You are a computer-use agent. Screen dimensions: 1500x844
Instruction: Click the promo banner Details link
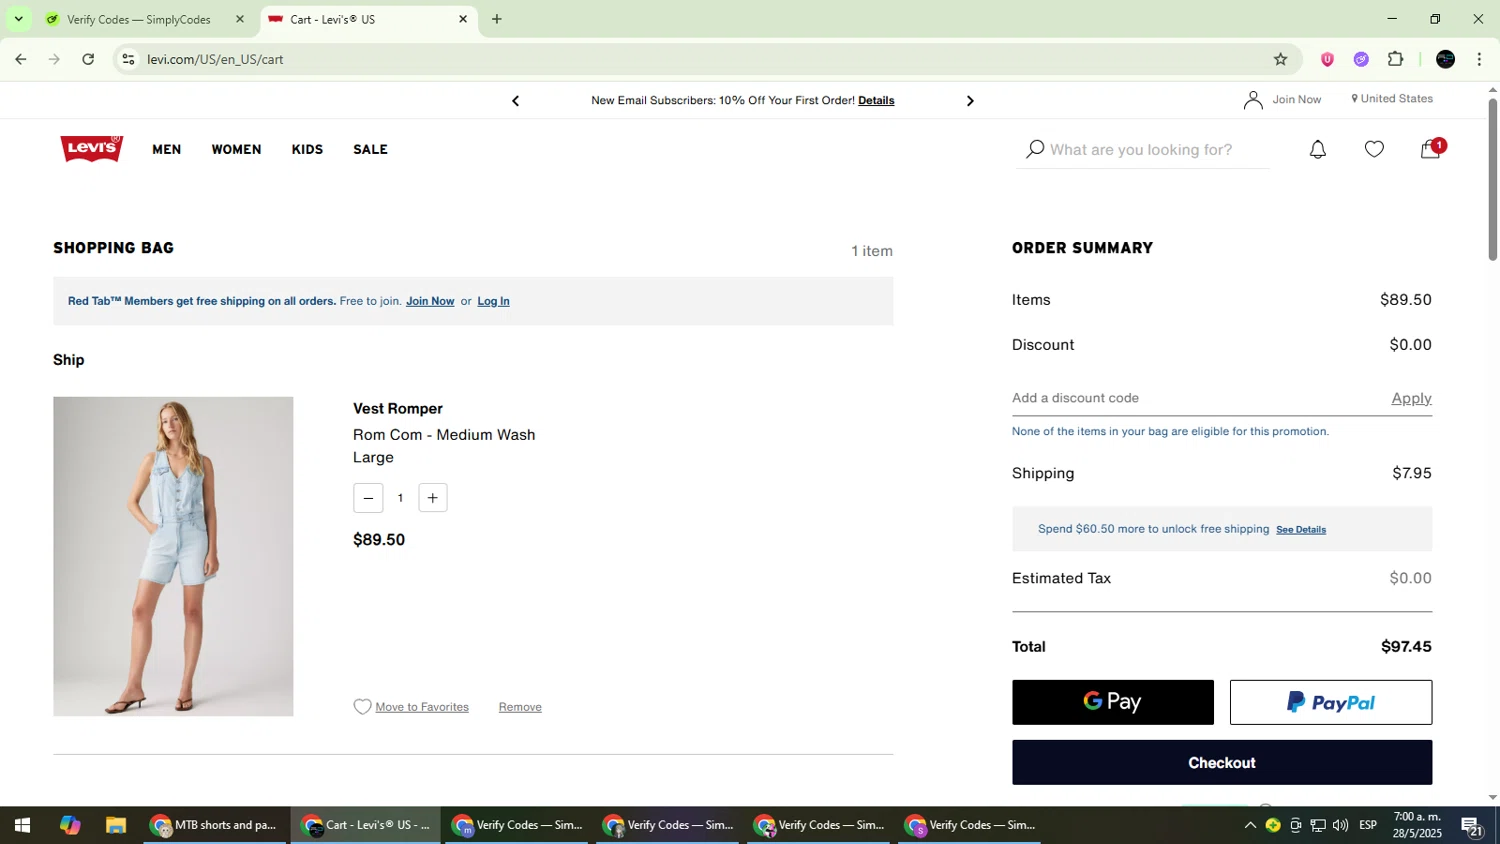pyautogui.click(x=876, y=100)
